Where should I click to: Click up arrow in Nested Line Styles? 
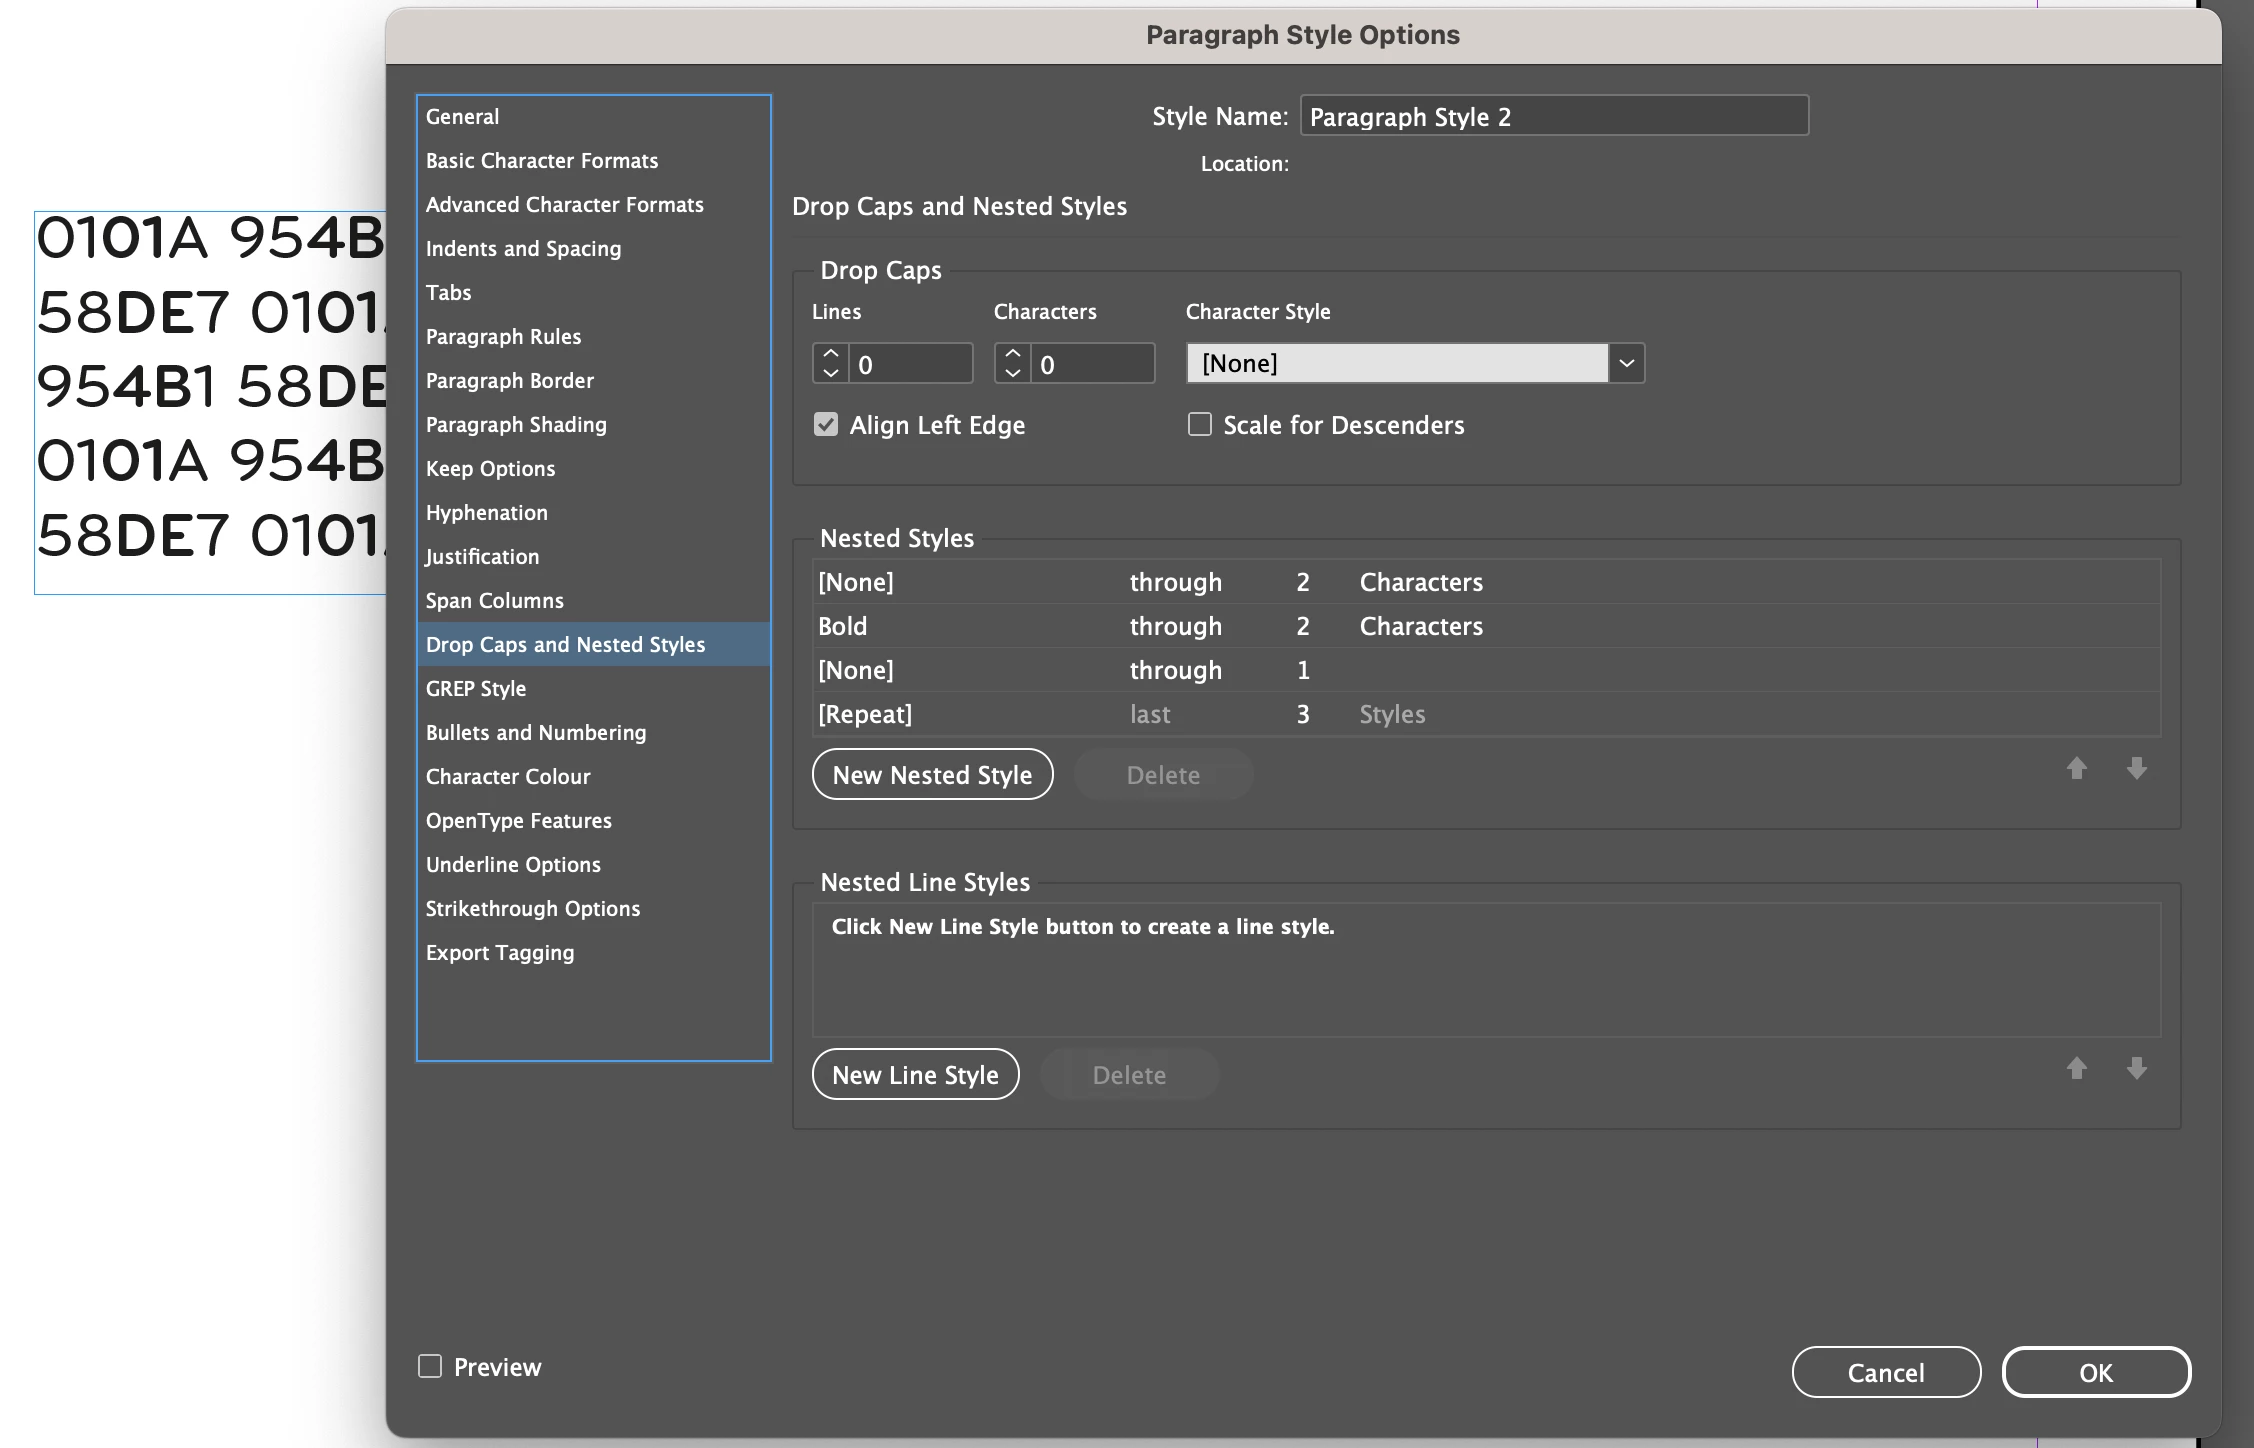click(2077, 1068)
